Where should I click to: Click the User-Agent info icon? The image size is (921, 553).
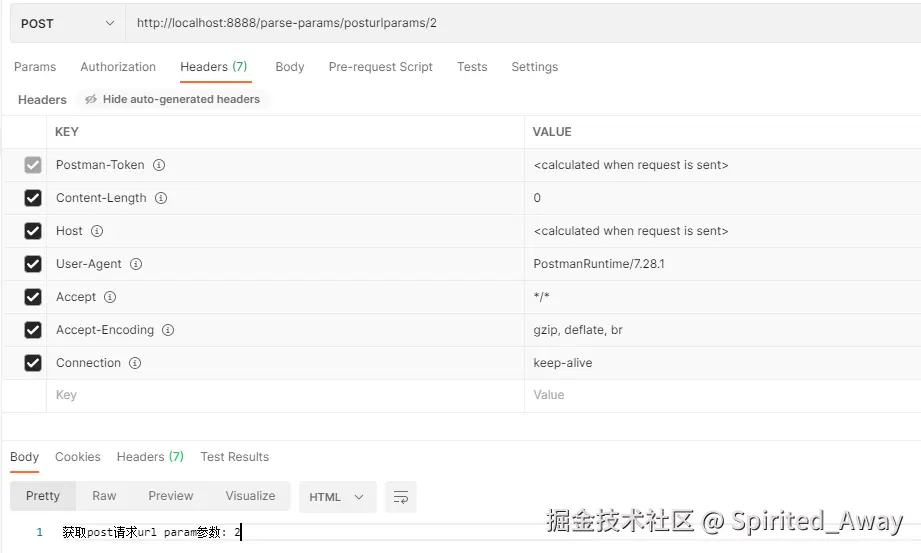(x=136, y=264)
